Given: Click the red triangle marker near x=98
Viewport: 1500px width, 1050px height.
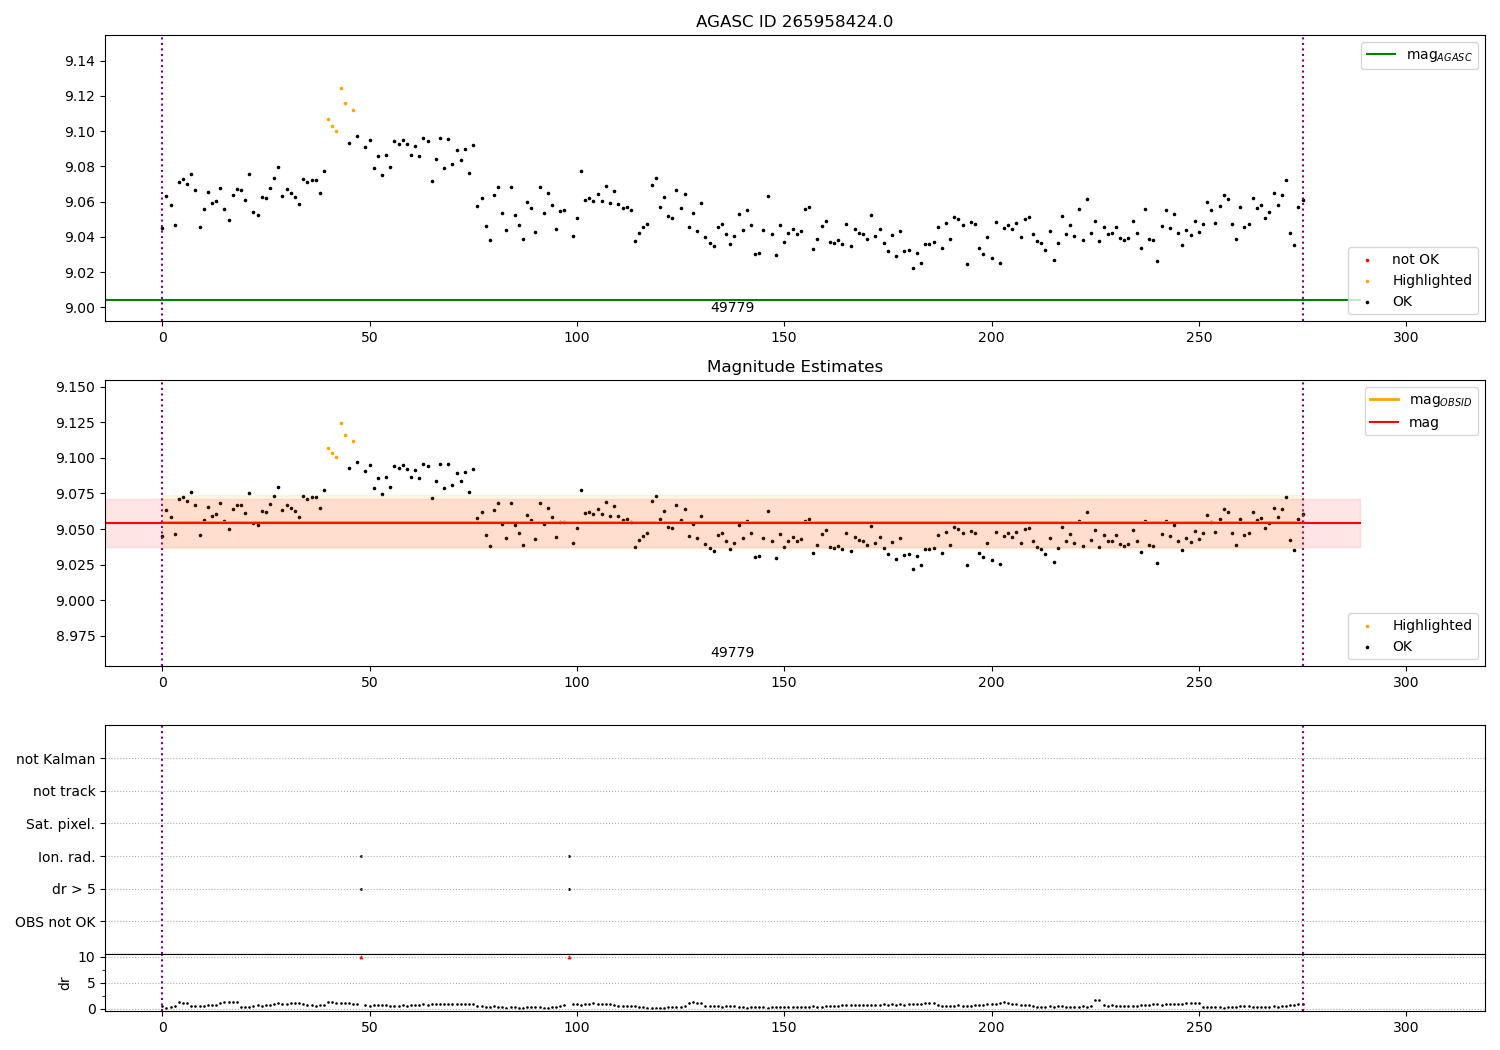Looking at the screenshot, I should tap(569, 958).
